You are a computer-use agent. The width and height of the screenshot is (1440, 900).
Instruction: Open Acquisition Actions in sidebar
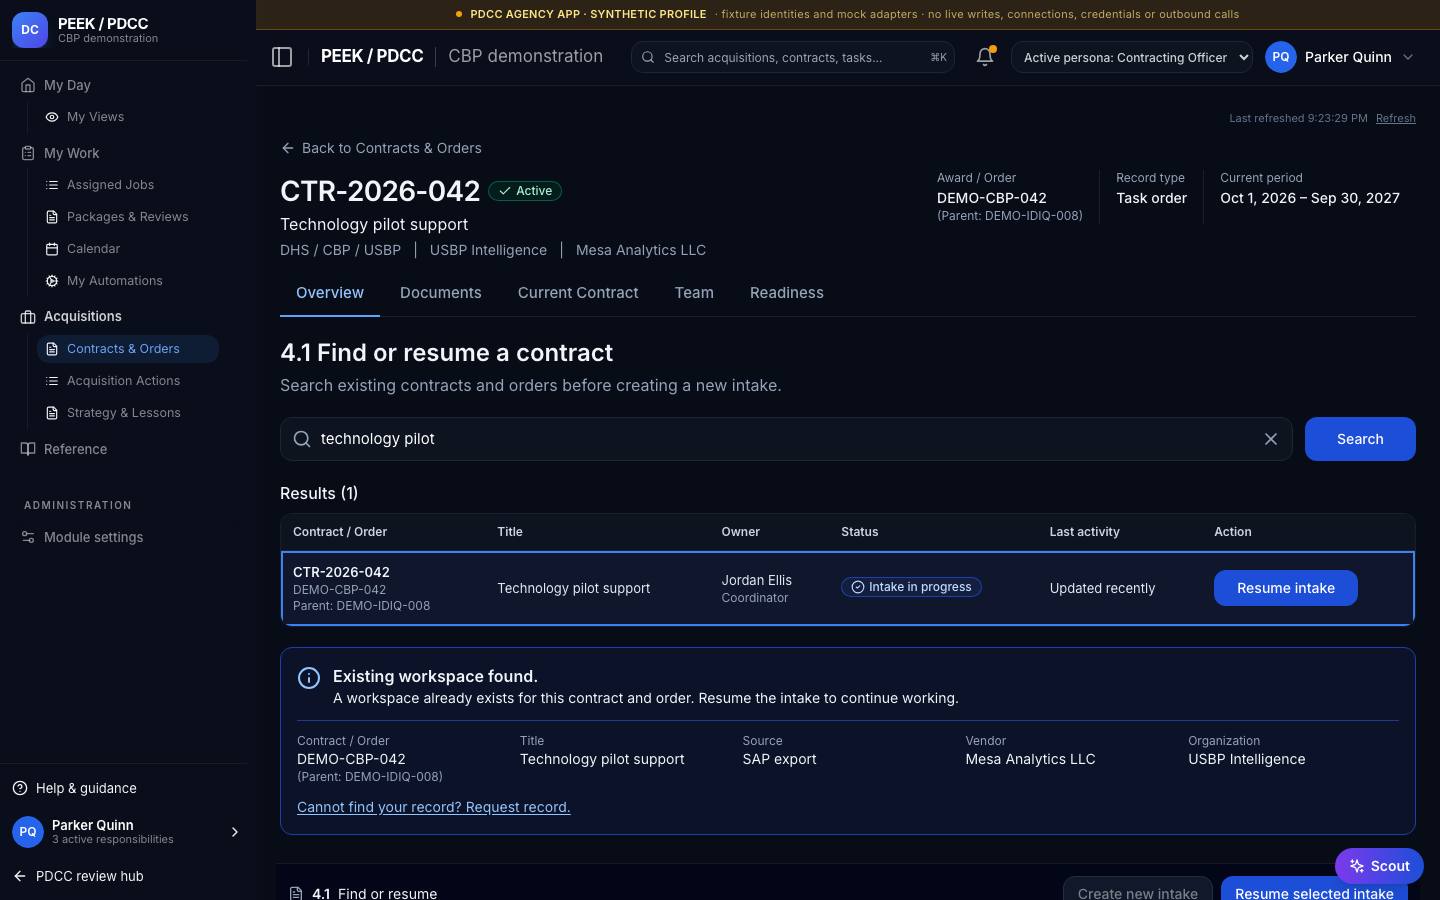click(x=127, y=381)
